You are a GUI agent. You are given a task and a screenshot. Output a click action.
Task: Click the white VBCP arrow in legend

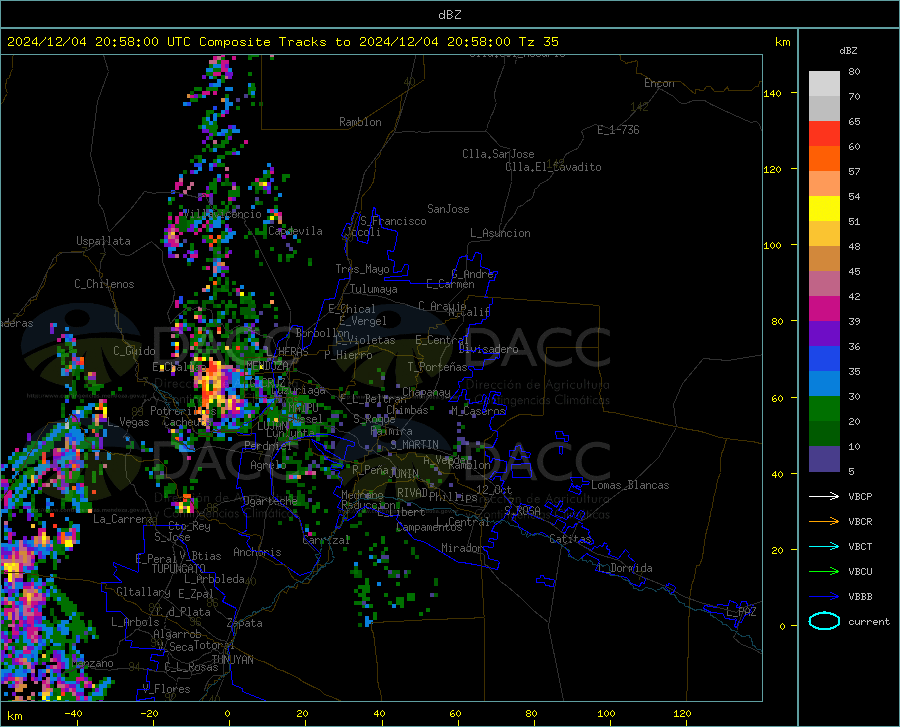(x=824, y=496)
